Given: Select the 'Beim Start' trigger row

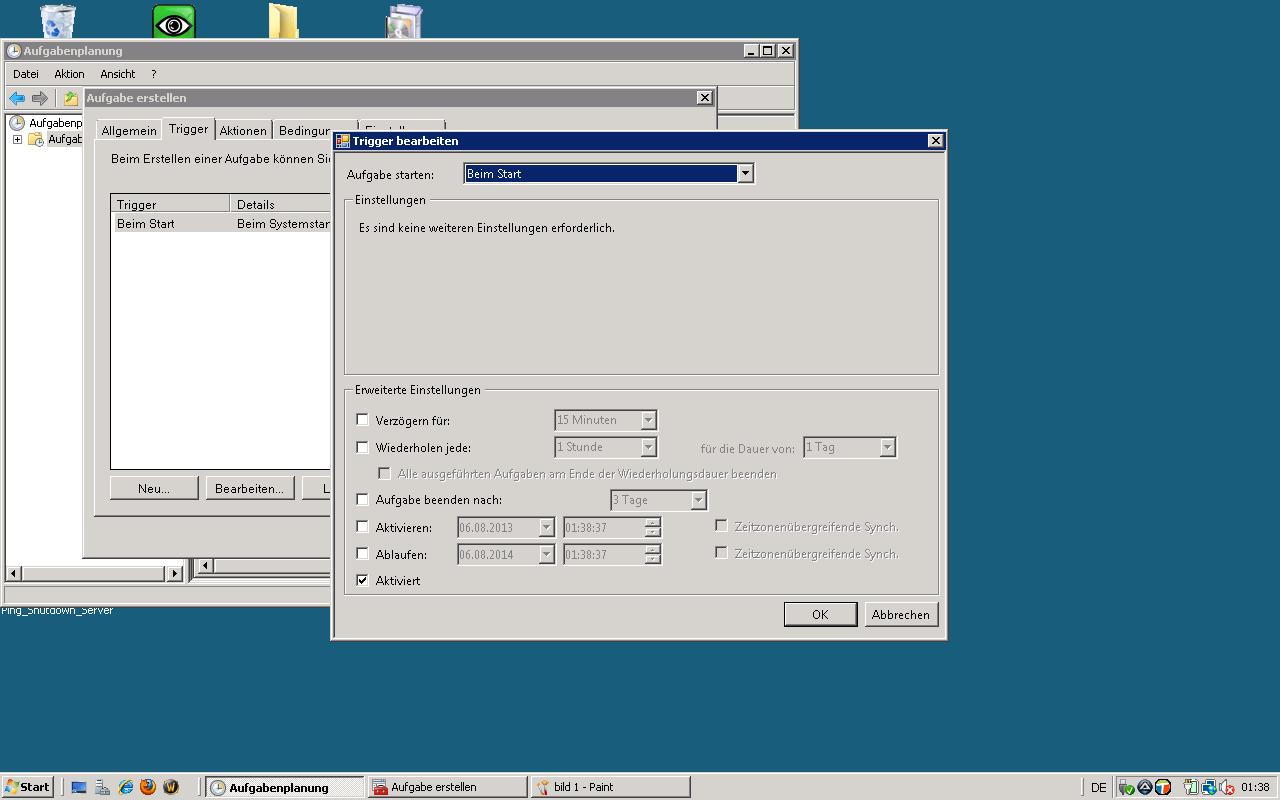Looking at the screenshot, I should point(146,224).
